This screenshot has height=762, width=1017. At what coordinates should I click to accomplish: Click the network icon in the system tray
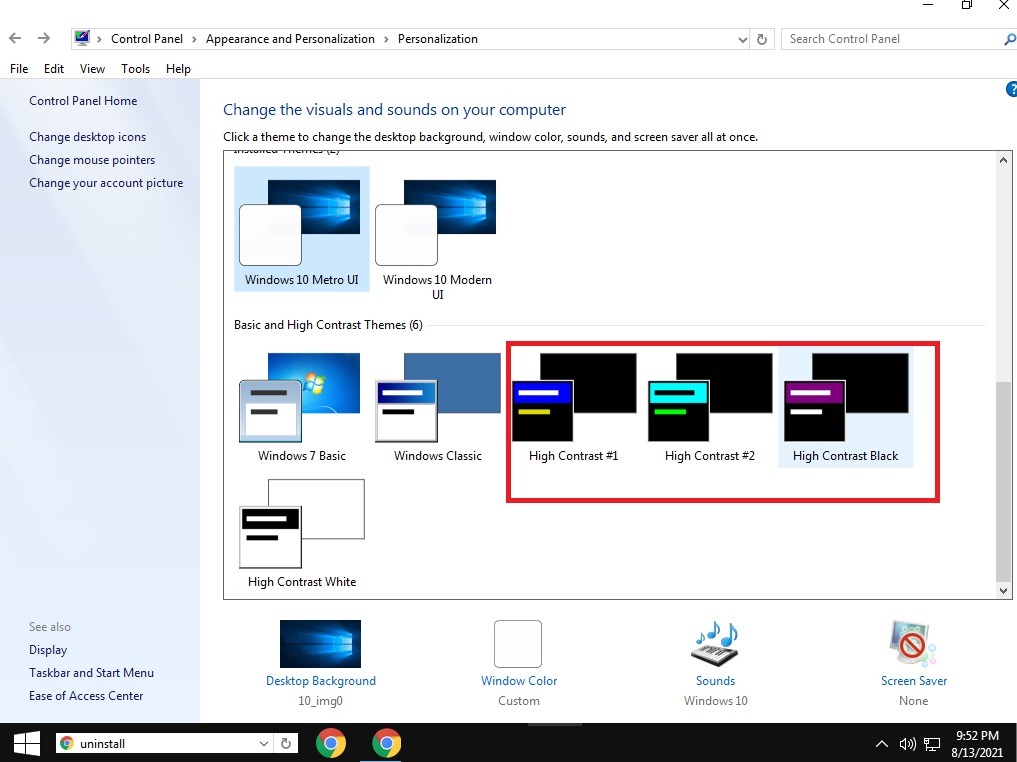tap(930, 744)
